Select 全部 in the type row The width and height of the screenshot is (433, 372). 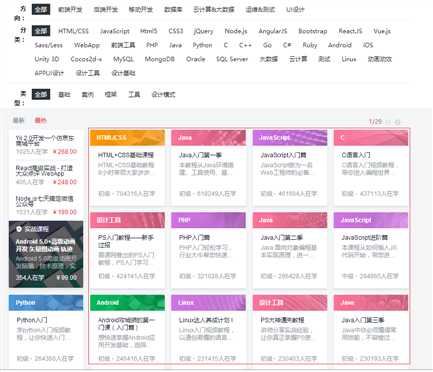tap(41, 94)
